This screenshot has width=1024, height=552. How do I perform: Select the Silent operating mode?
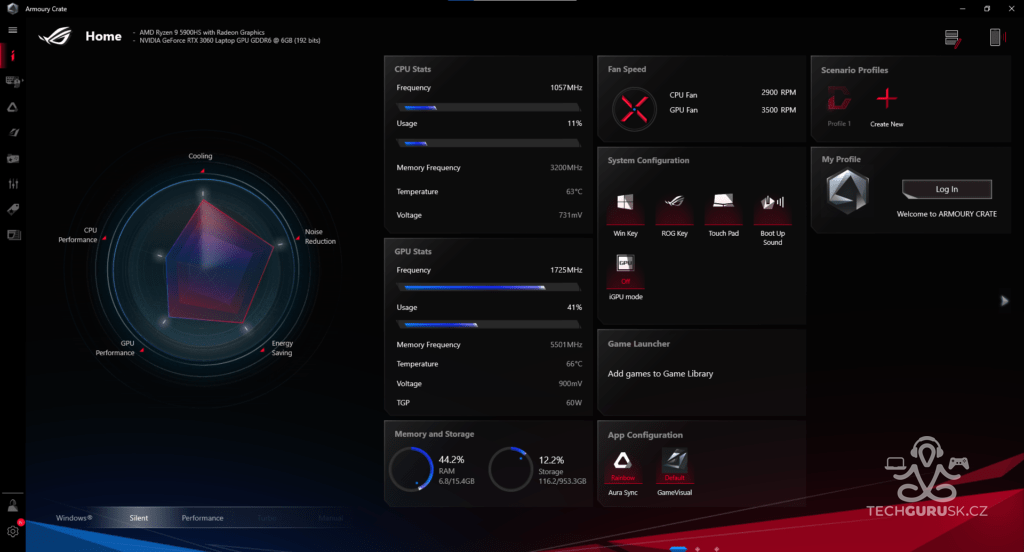click(138, 517)
